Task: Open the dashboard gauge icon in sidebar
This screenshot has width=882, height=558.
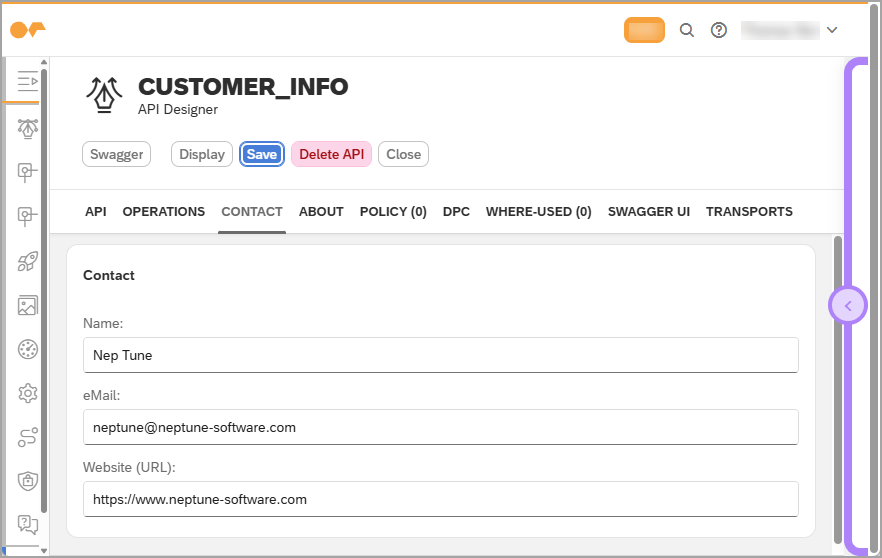Action: (28, 349)
